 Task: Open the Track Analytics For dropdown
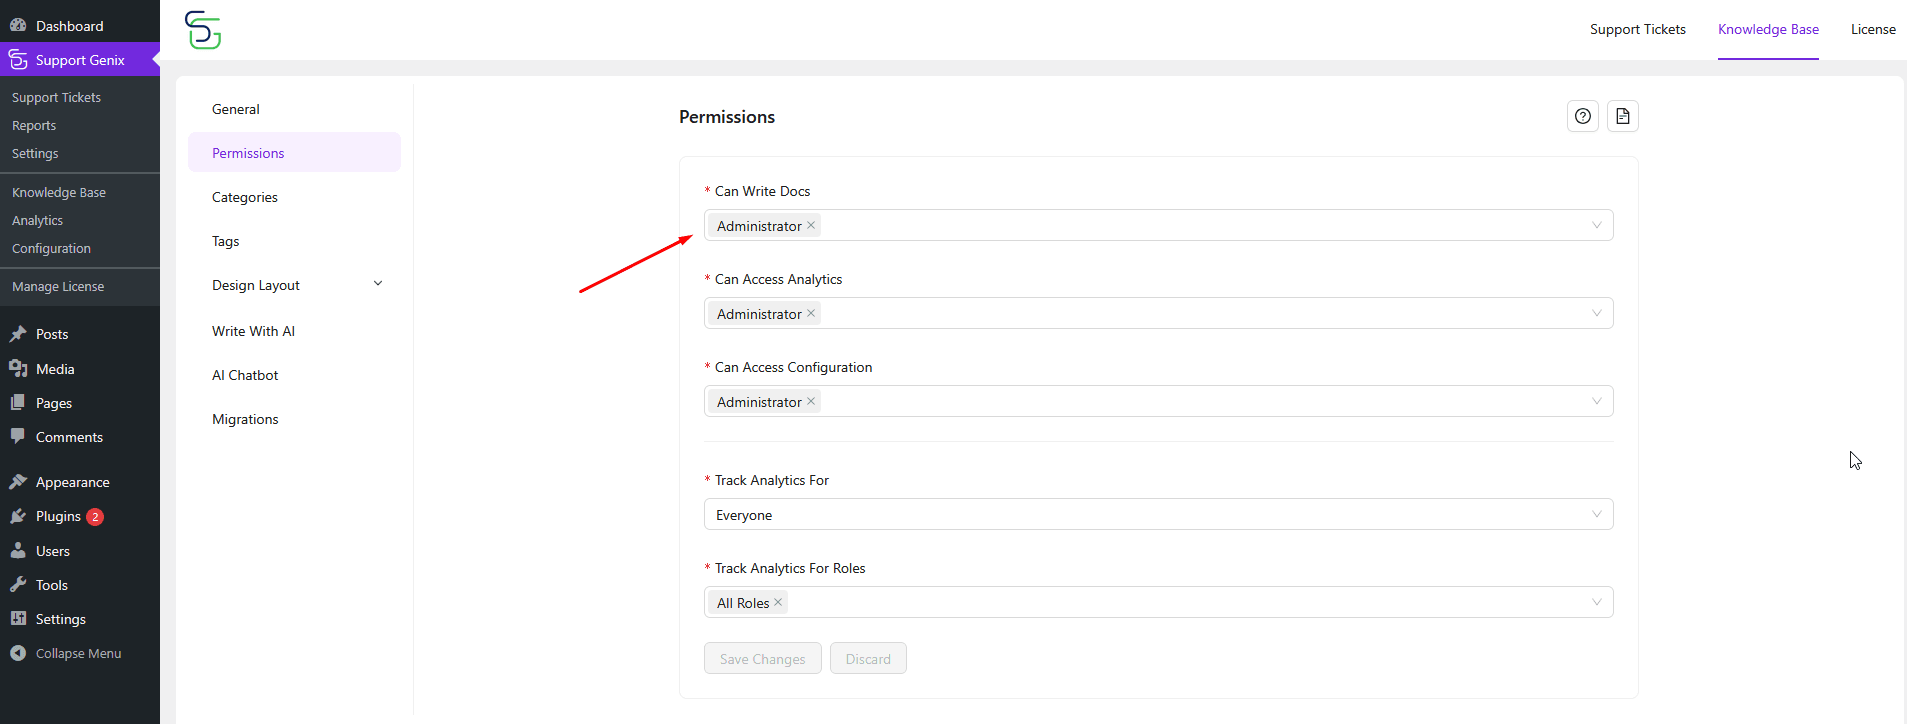[1158, 514]
